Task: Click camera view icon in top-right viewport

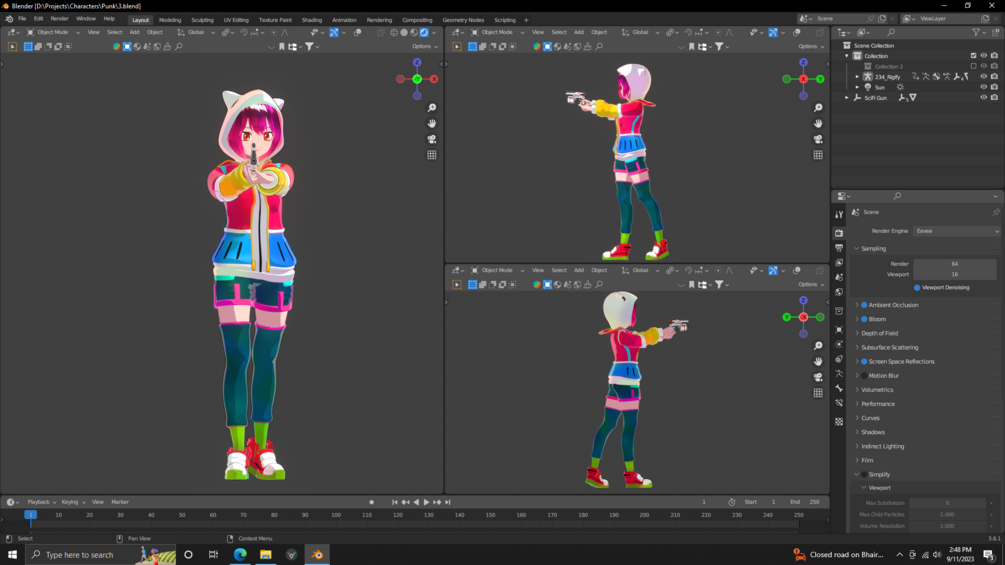Action: 818,139
